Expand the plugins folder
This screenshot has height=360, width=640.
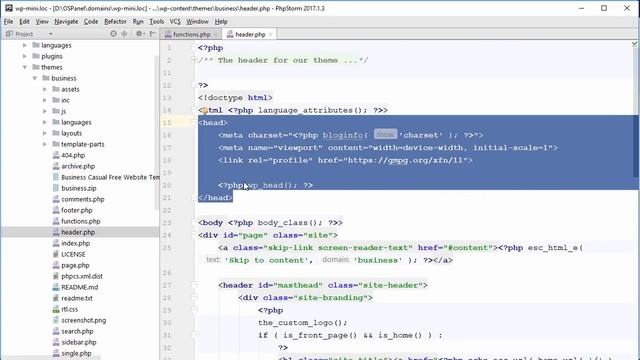[25, 56]
